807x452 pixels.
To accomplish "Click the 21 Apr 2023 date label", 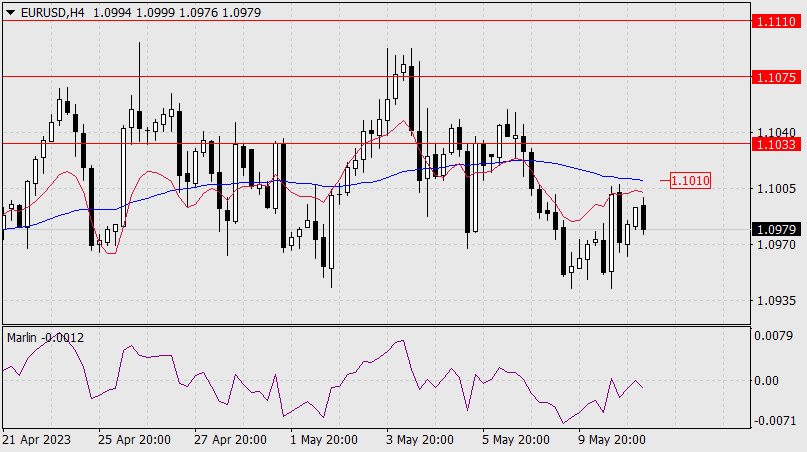I will point(38,440).
